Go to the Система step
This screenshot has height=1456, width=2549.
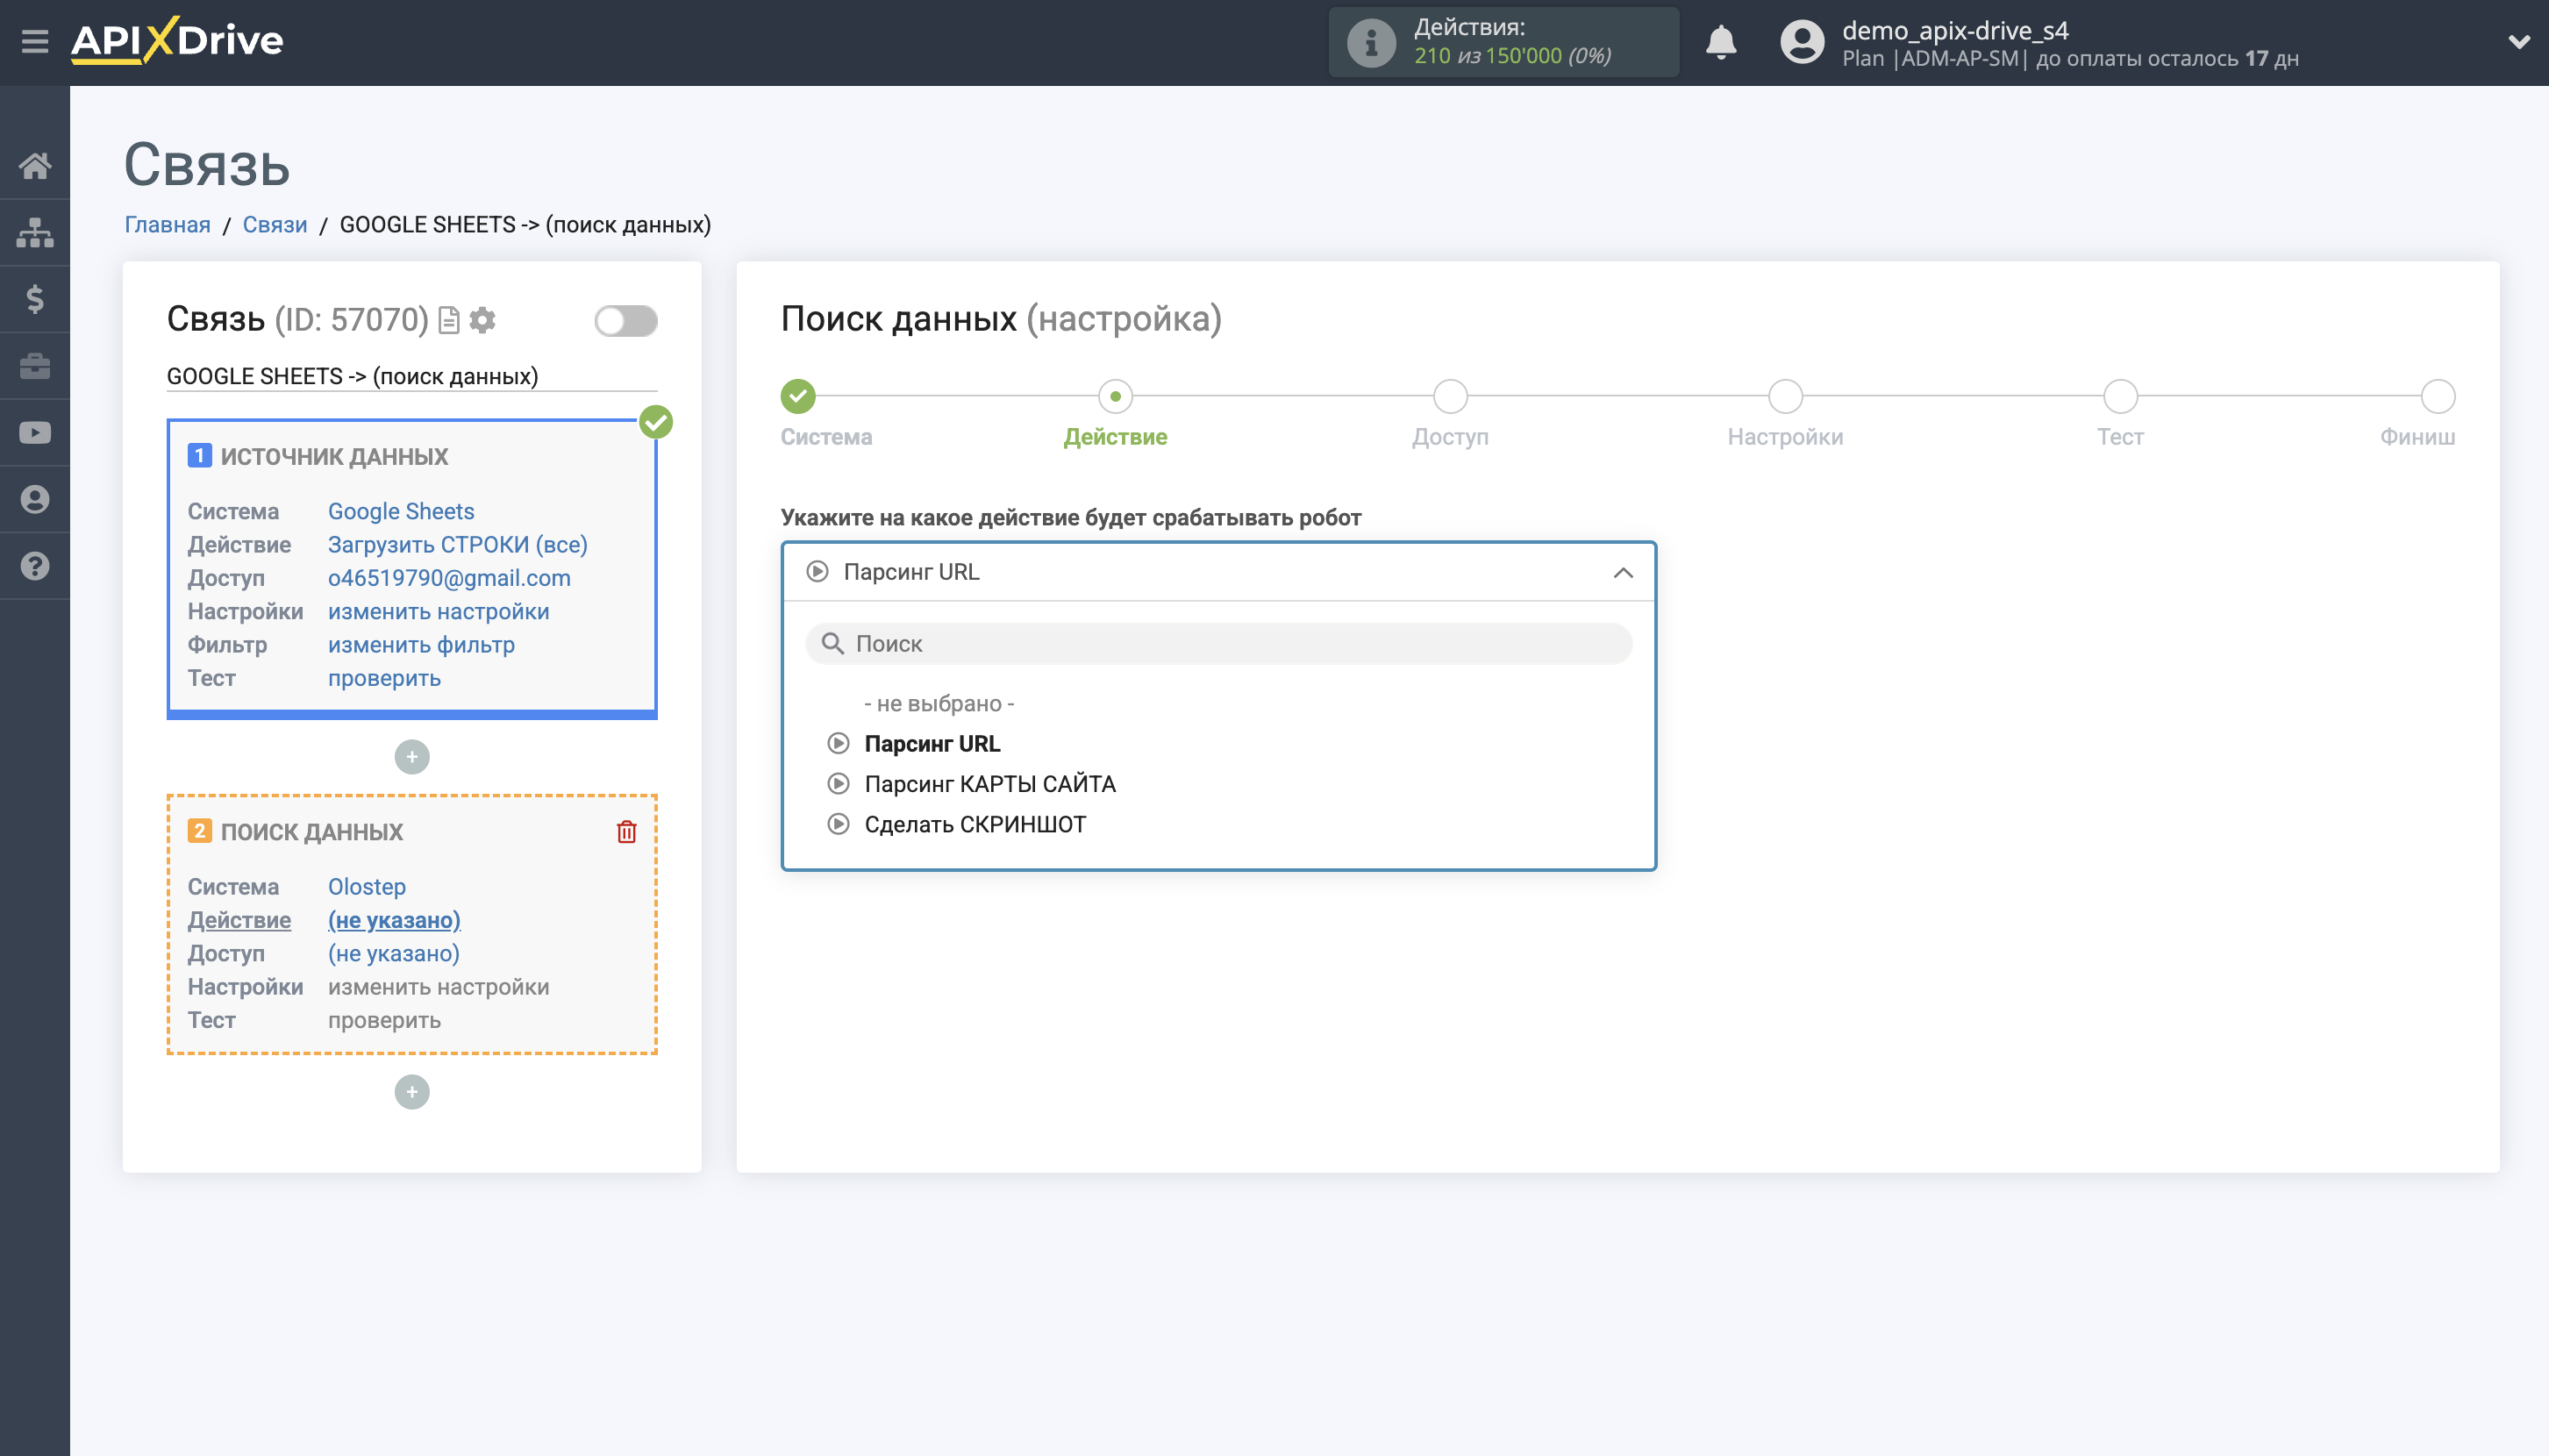point(798,397)
